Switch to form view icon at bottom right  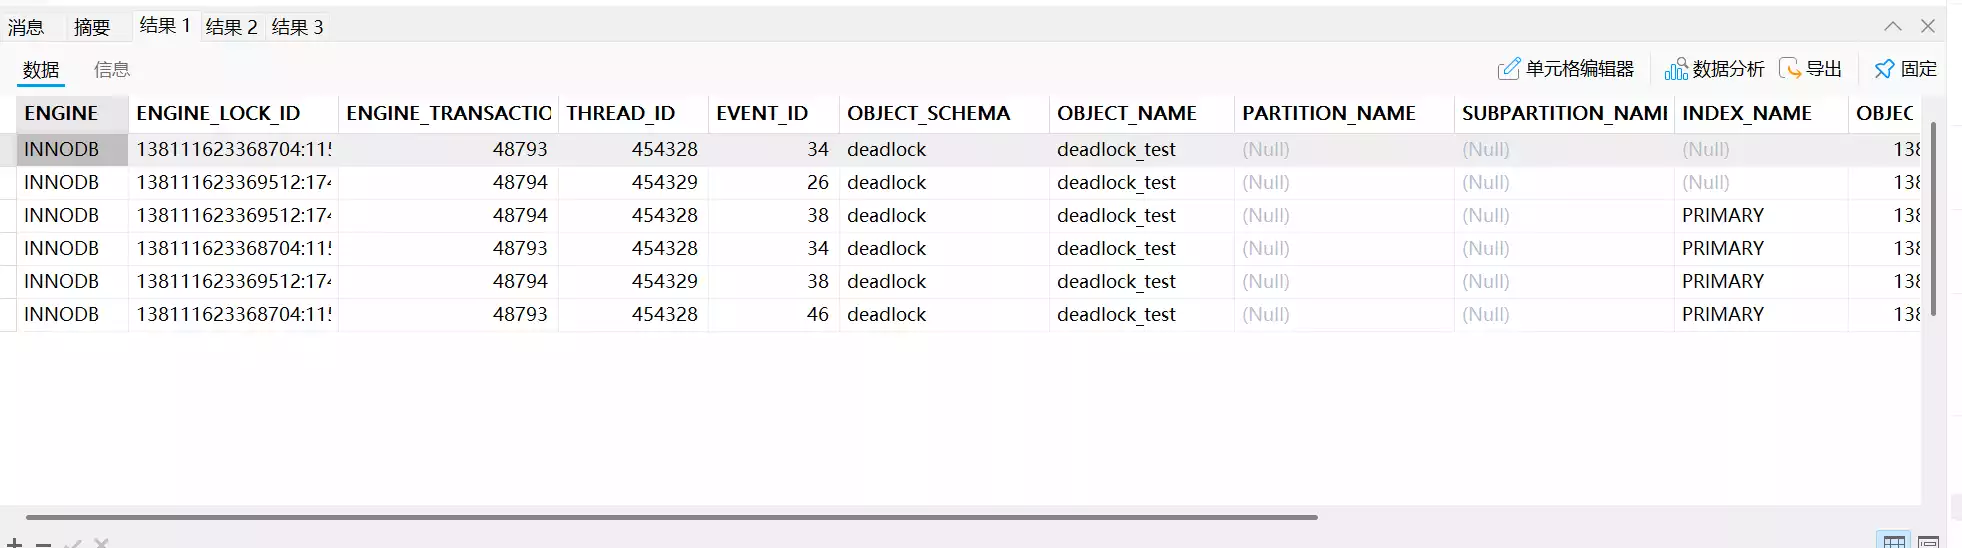coord(1929,541)
